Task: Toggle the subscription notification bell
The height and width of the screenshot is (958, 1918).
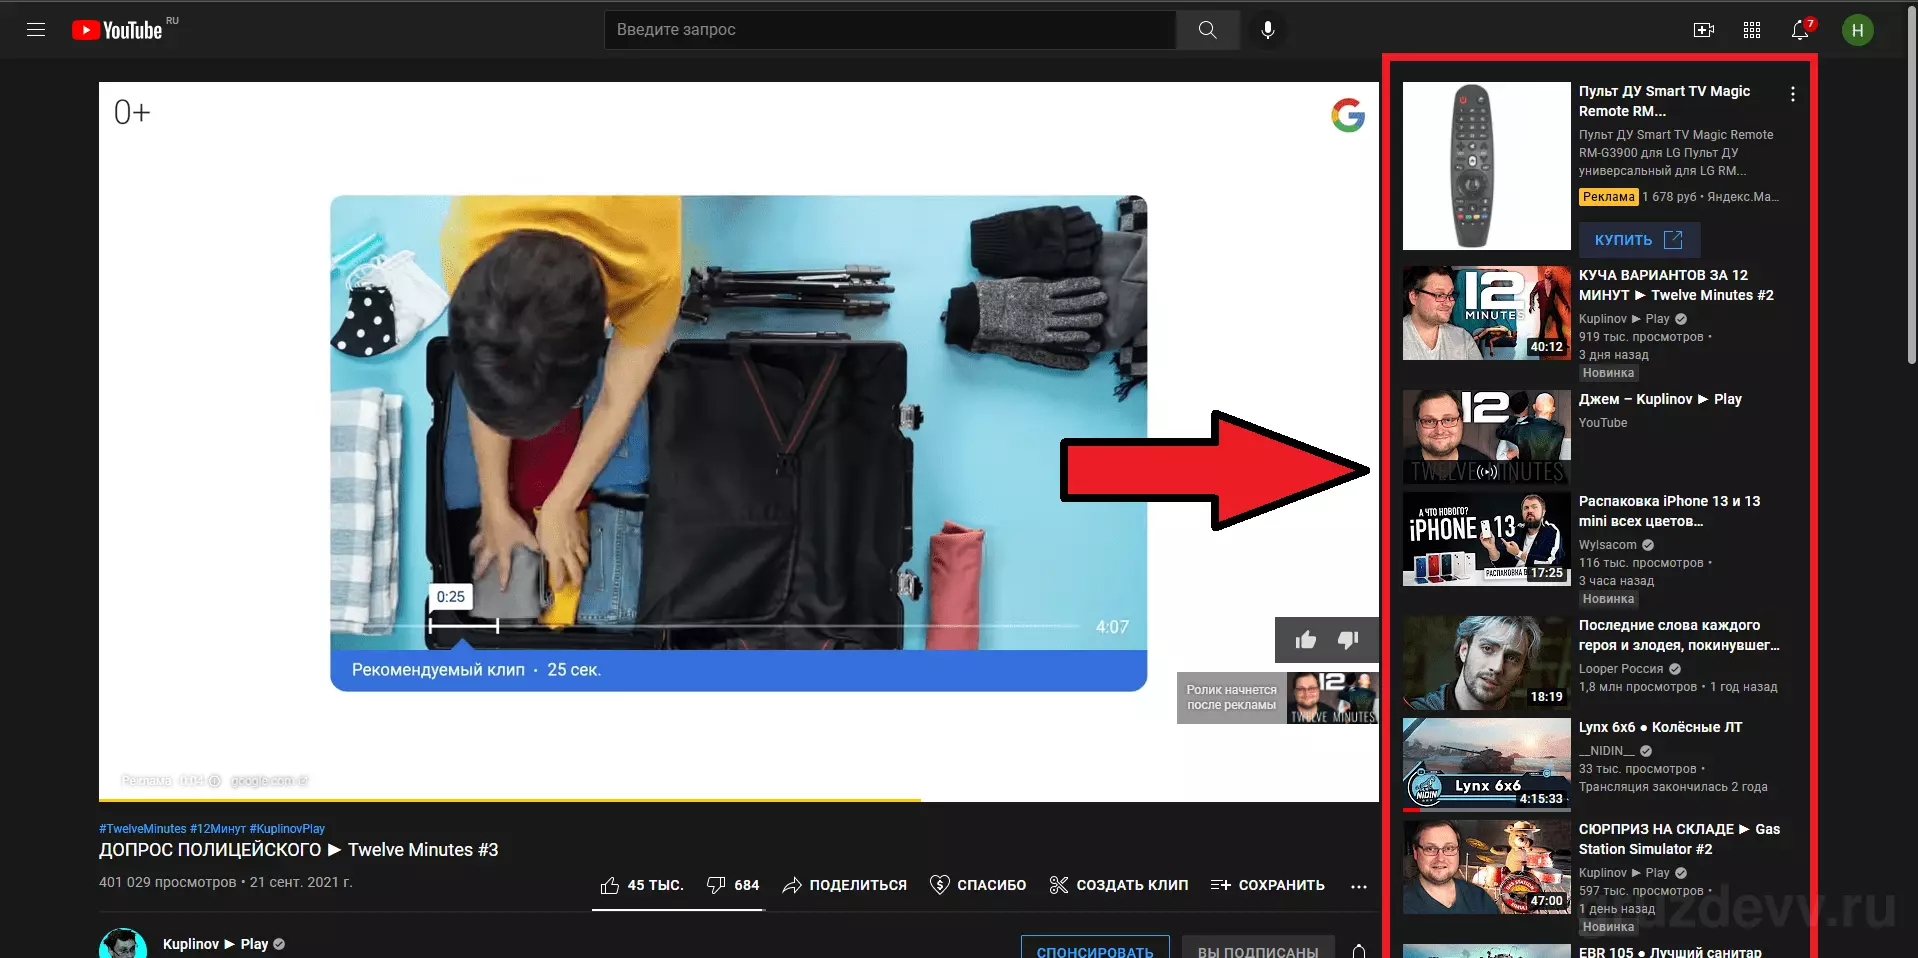Action: point(1359,951)
